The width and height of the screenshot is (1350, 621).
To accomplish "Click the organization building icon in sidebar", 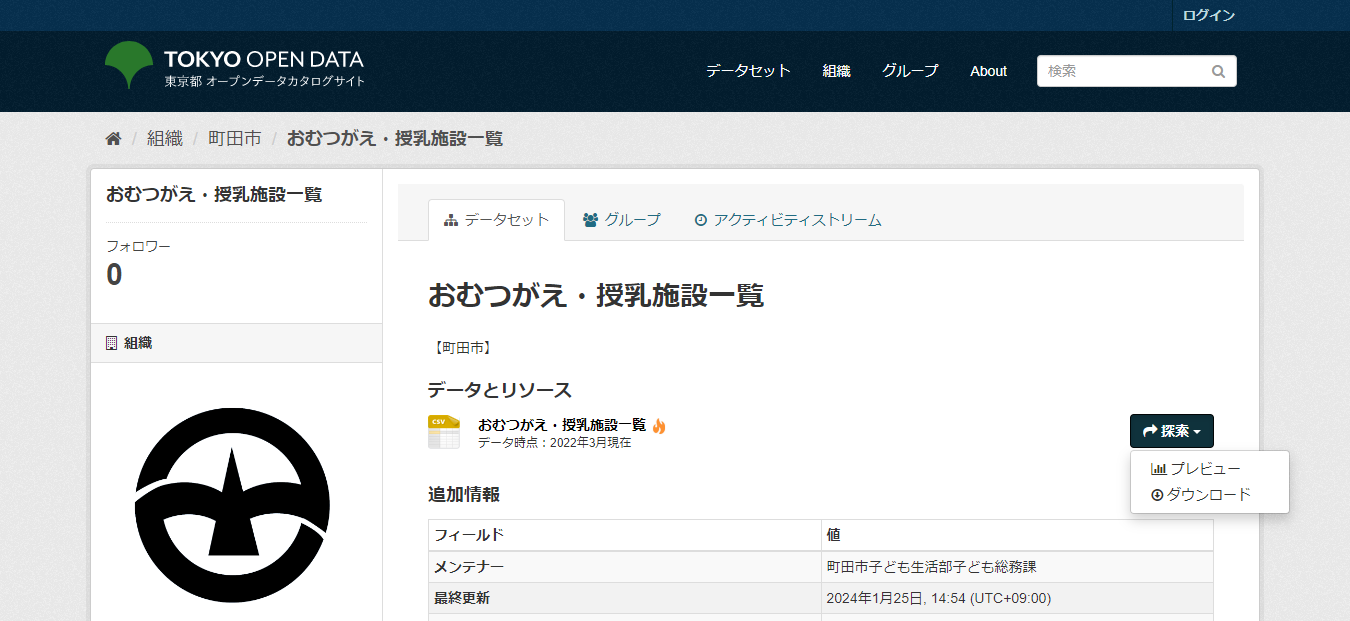I will (x=112, y=343).
